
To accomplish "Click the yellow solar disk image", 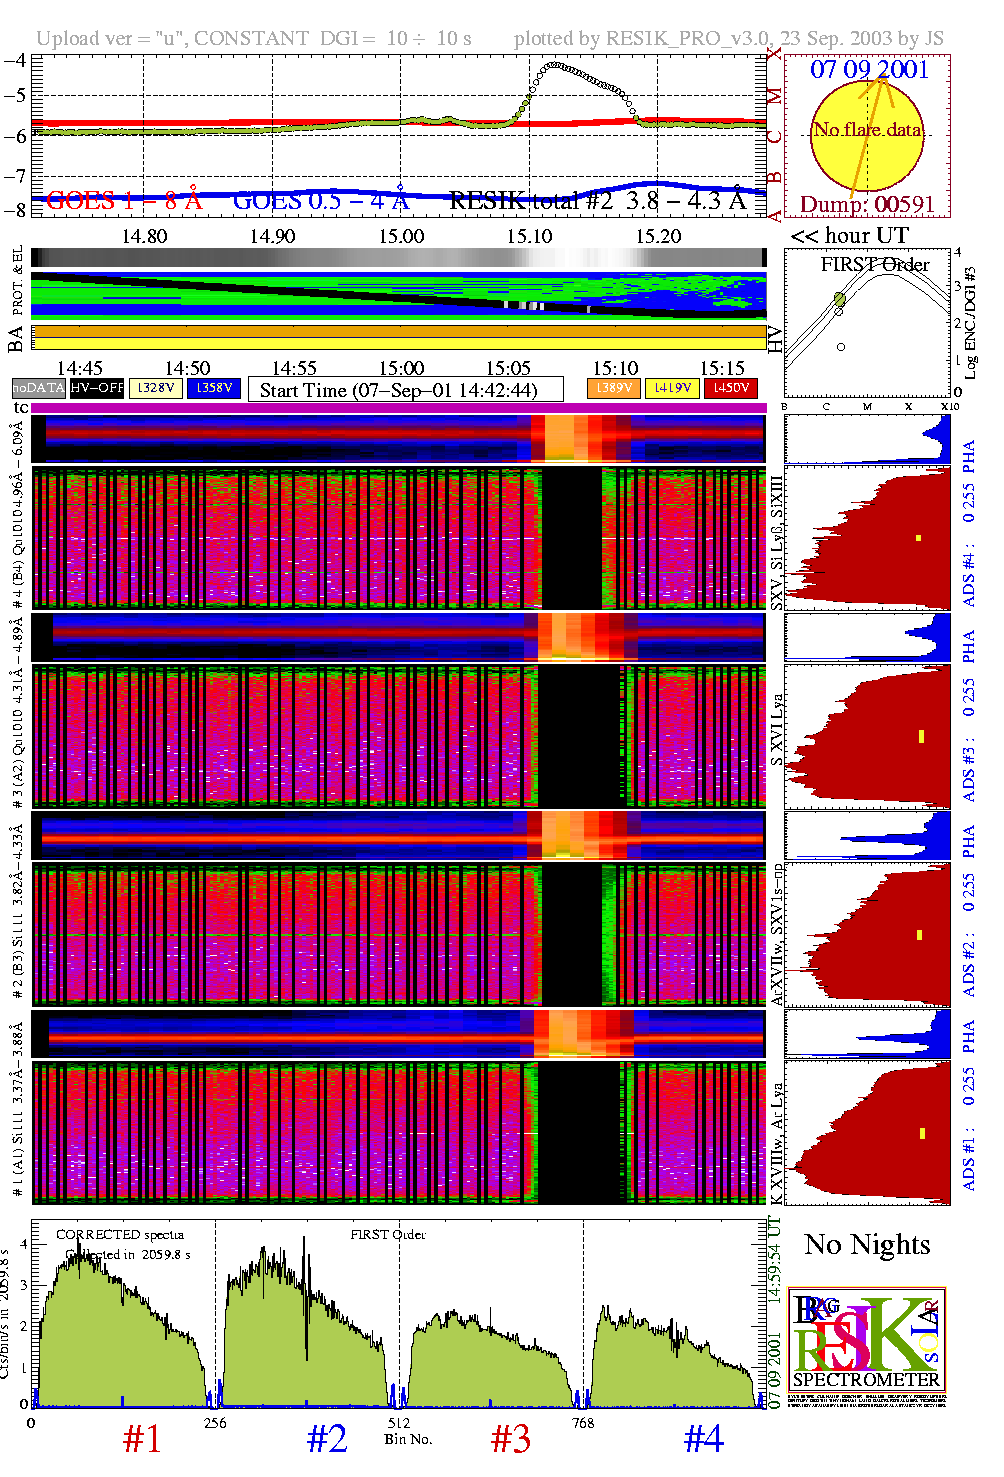I will 866,136.
